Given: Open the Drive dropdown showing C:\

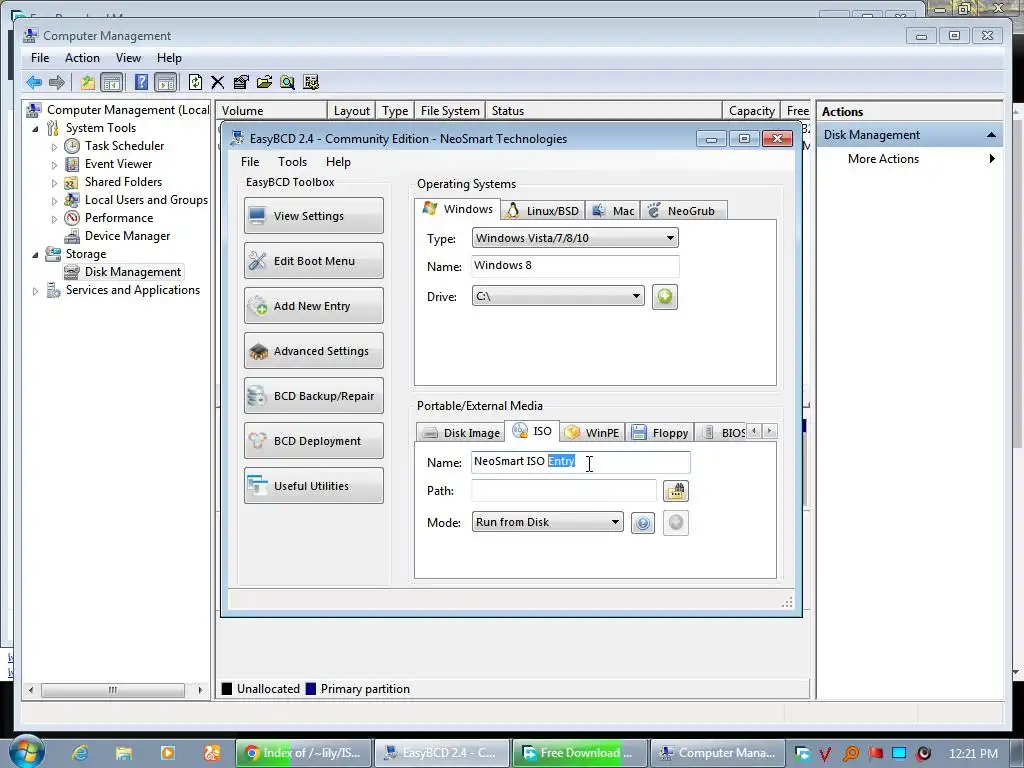Looking at the screenshot, I should (558, 296).
